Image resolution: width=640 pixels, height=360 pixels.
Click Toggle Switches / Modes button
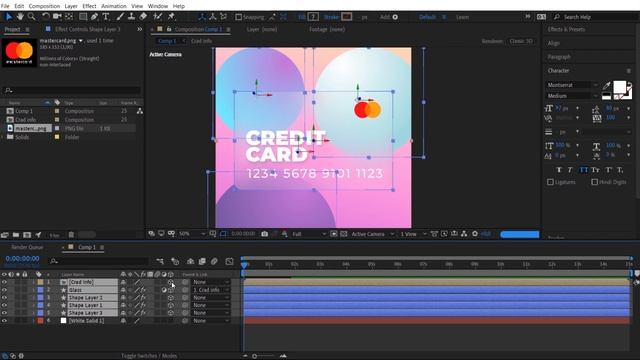(x=149, y=356)
